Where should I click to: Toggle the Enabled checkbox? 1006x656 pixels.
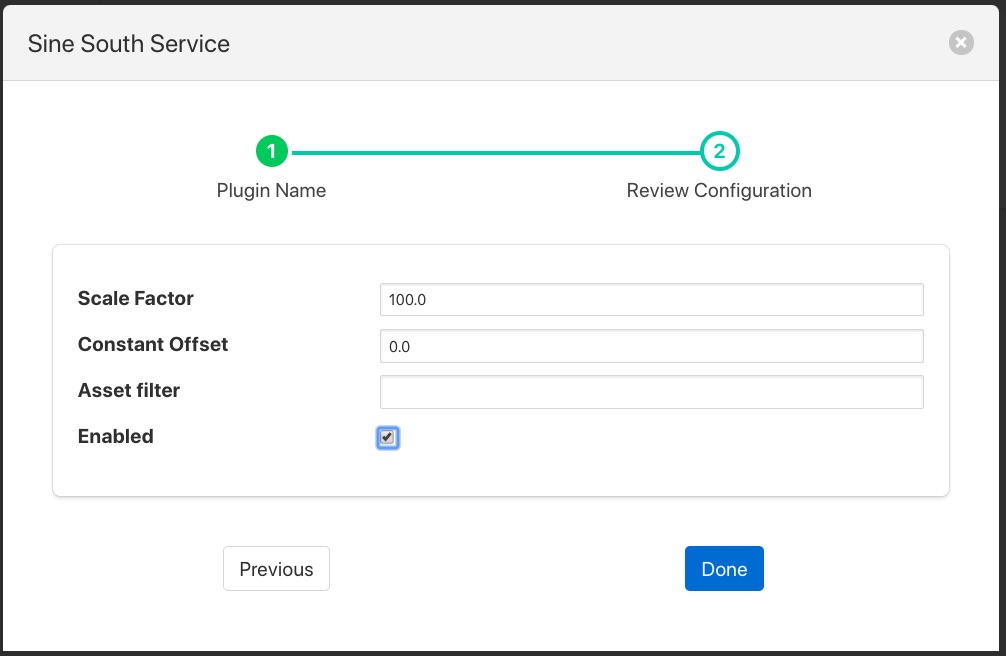pyautogui.click(x=388, y=437)
